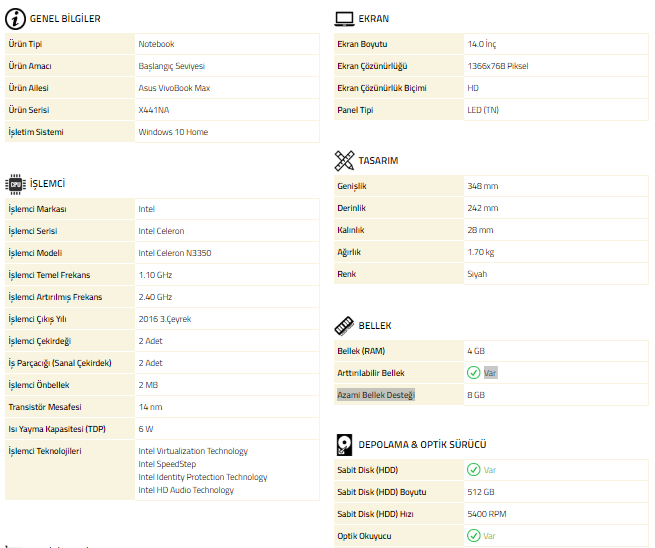
Task: Click the 348 mm width value
Action: (x=482, y=186)
